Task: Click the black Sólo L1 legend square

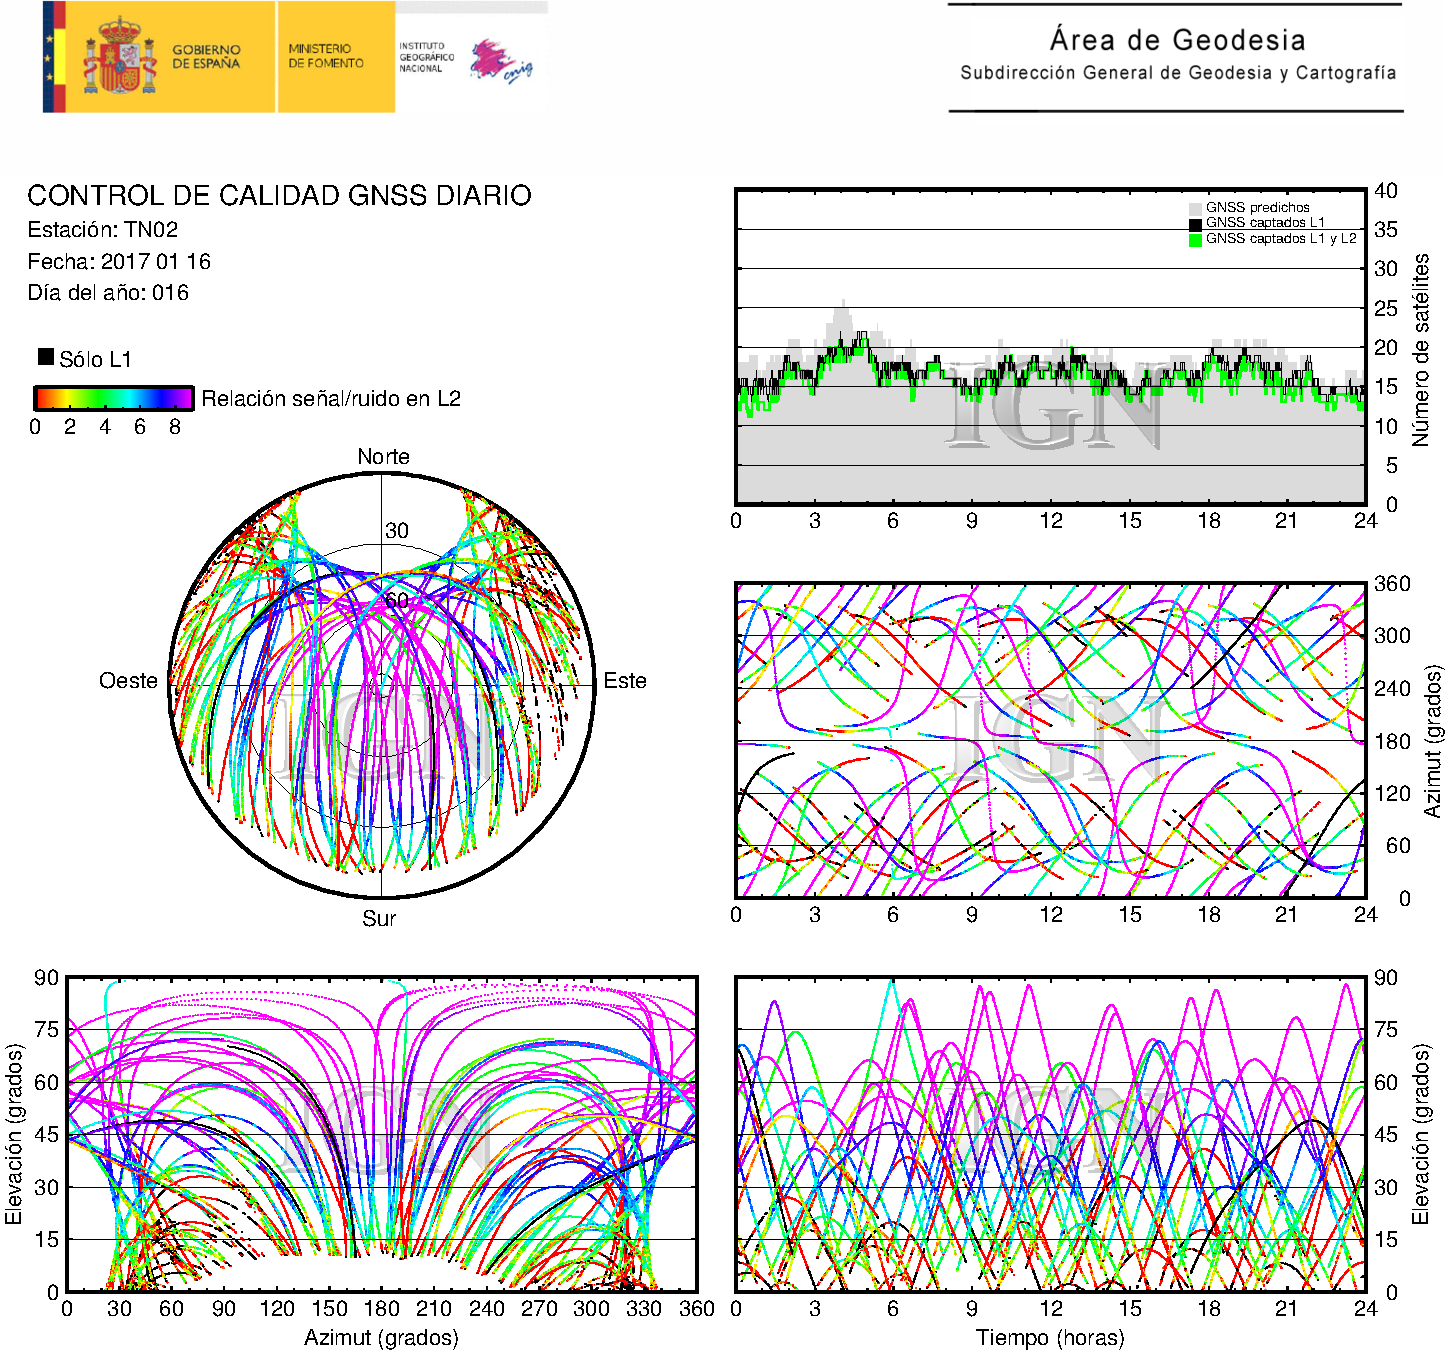Action: point(46,357)
